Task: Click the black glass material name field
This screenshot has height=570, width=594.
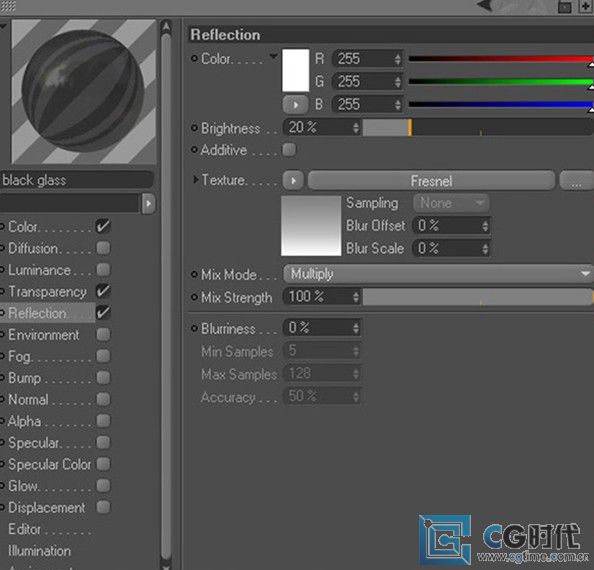Action: click(x=77, y=180)
